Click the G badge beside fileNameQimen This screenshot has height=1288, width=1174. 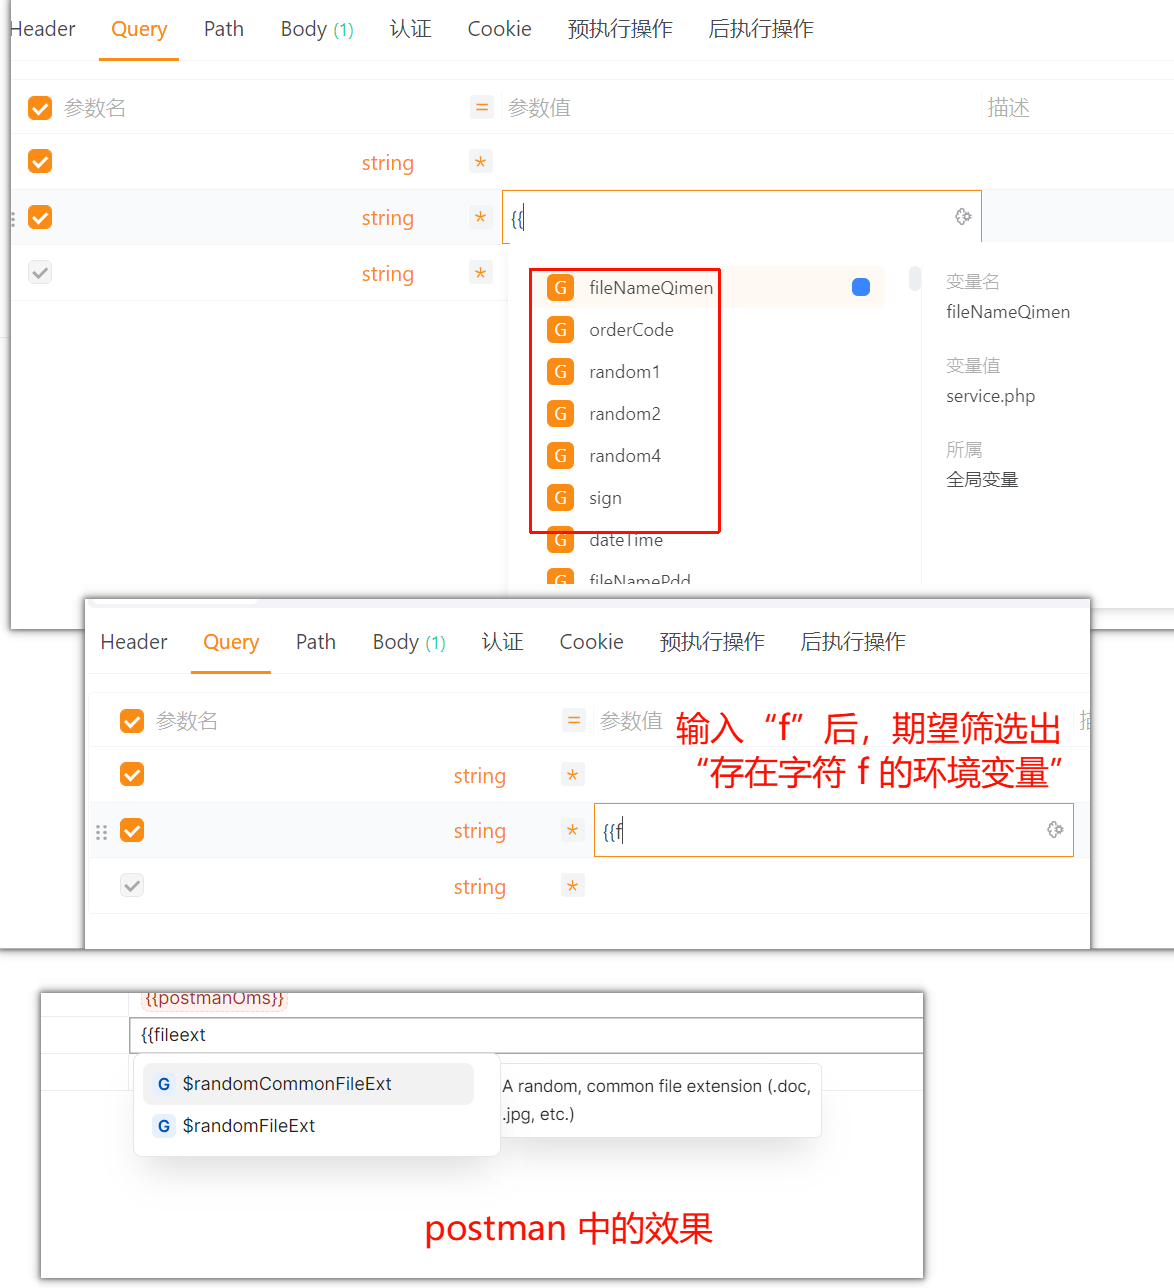[x=560, y=287]
